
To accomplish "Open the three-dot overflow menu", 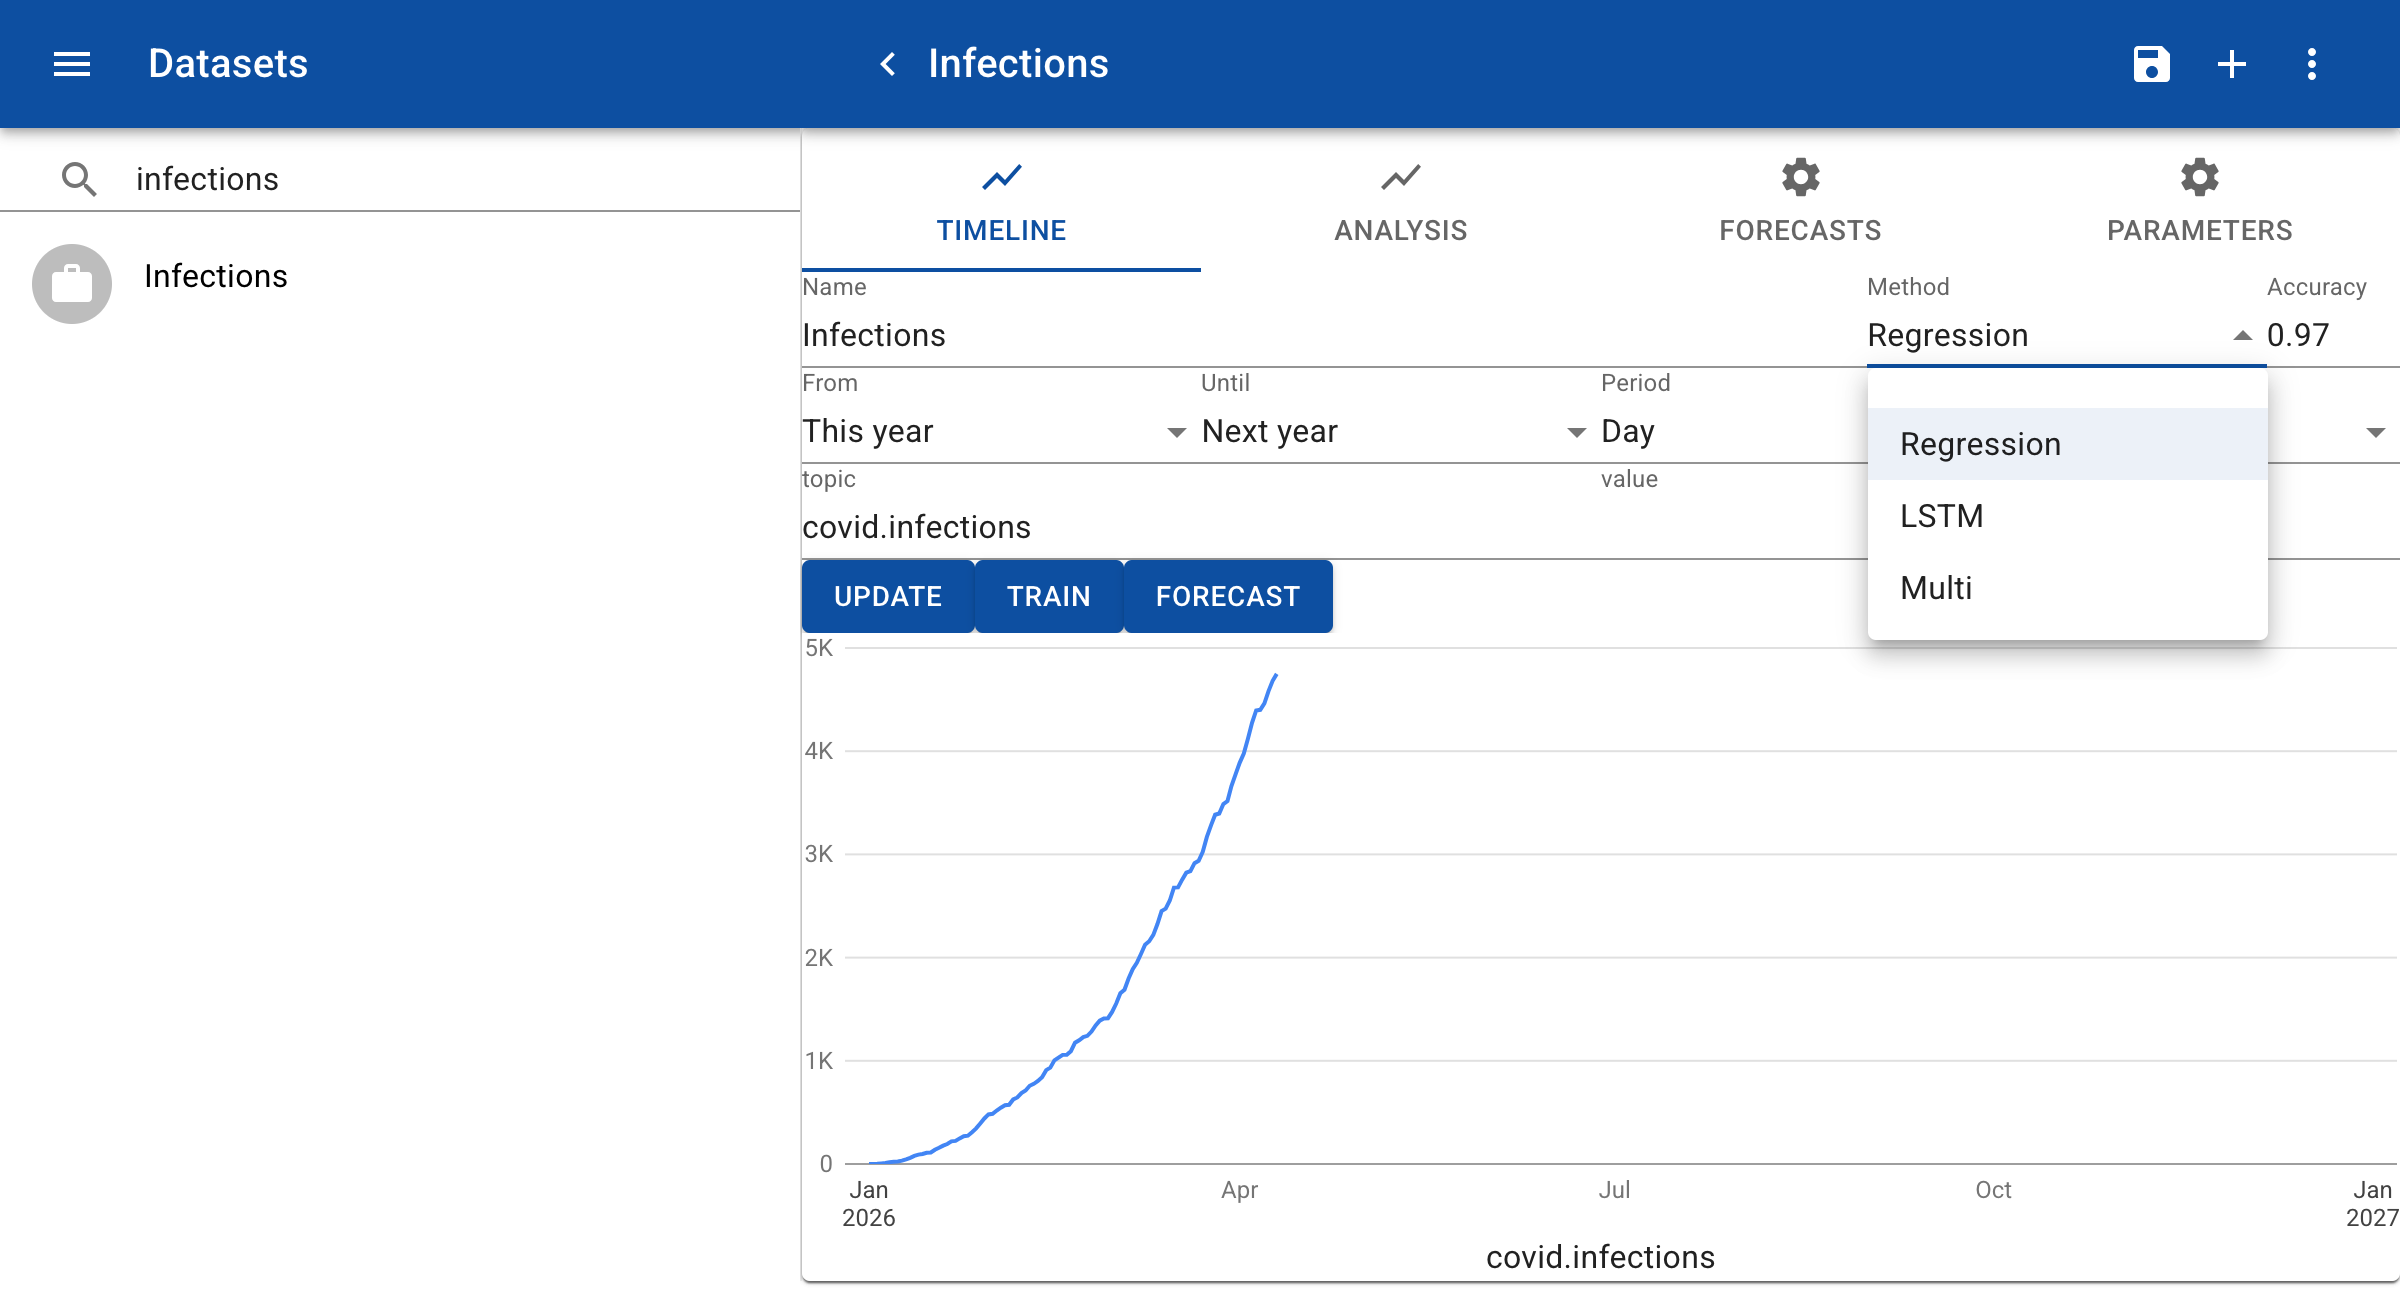I will 2311,64.
